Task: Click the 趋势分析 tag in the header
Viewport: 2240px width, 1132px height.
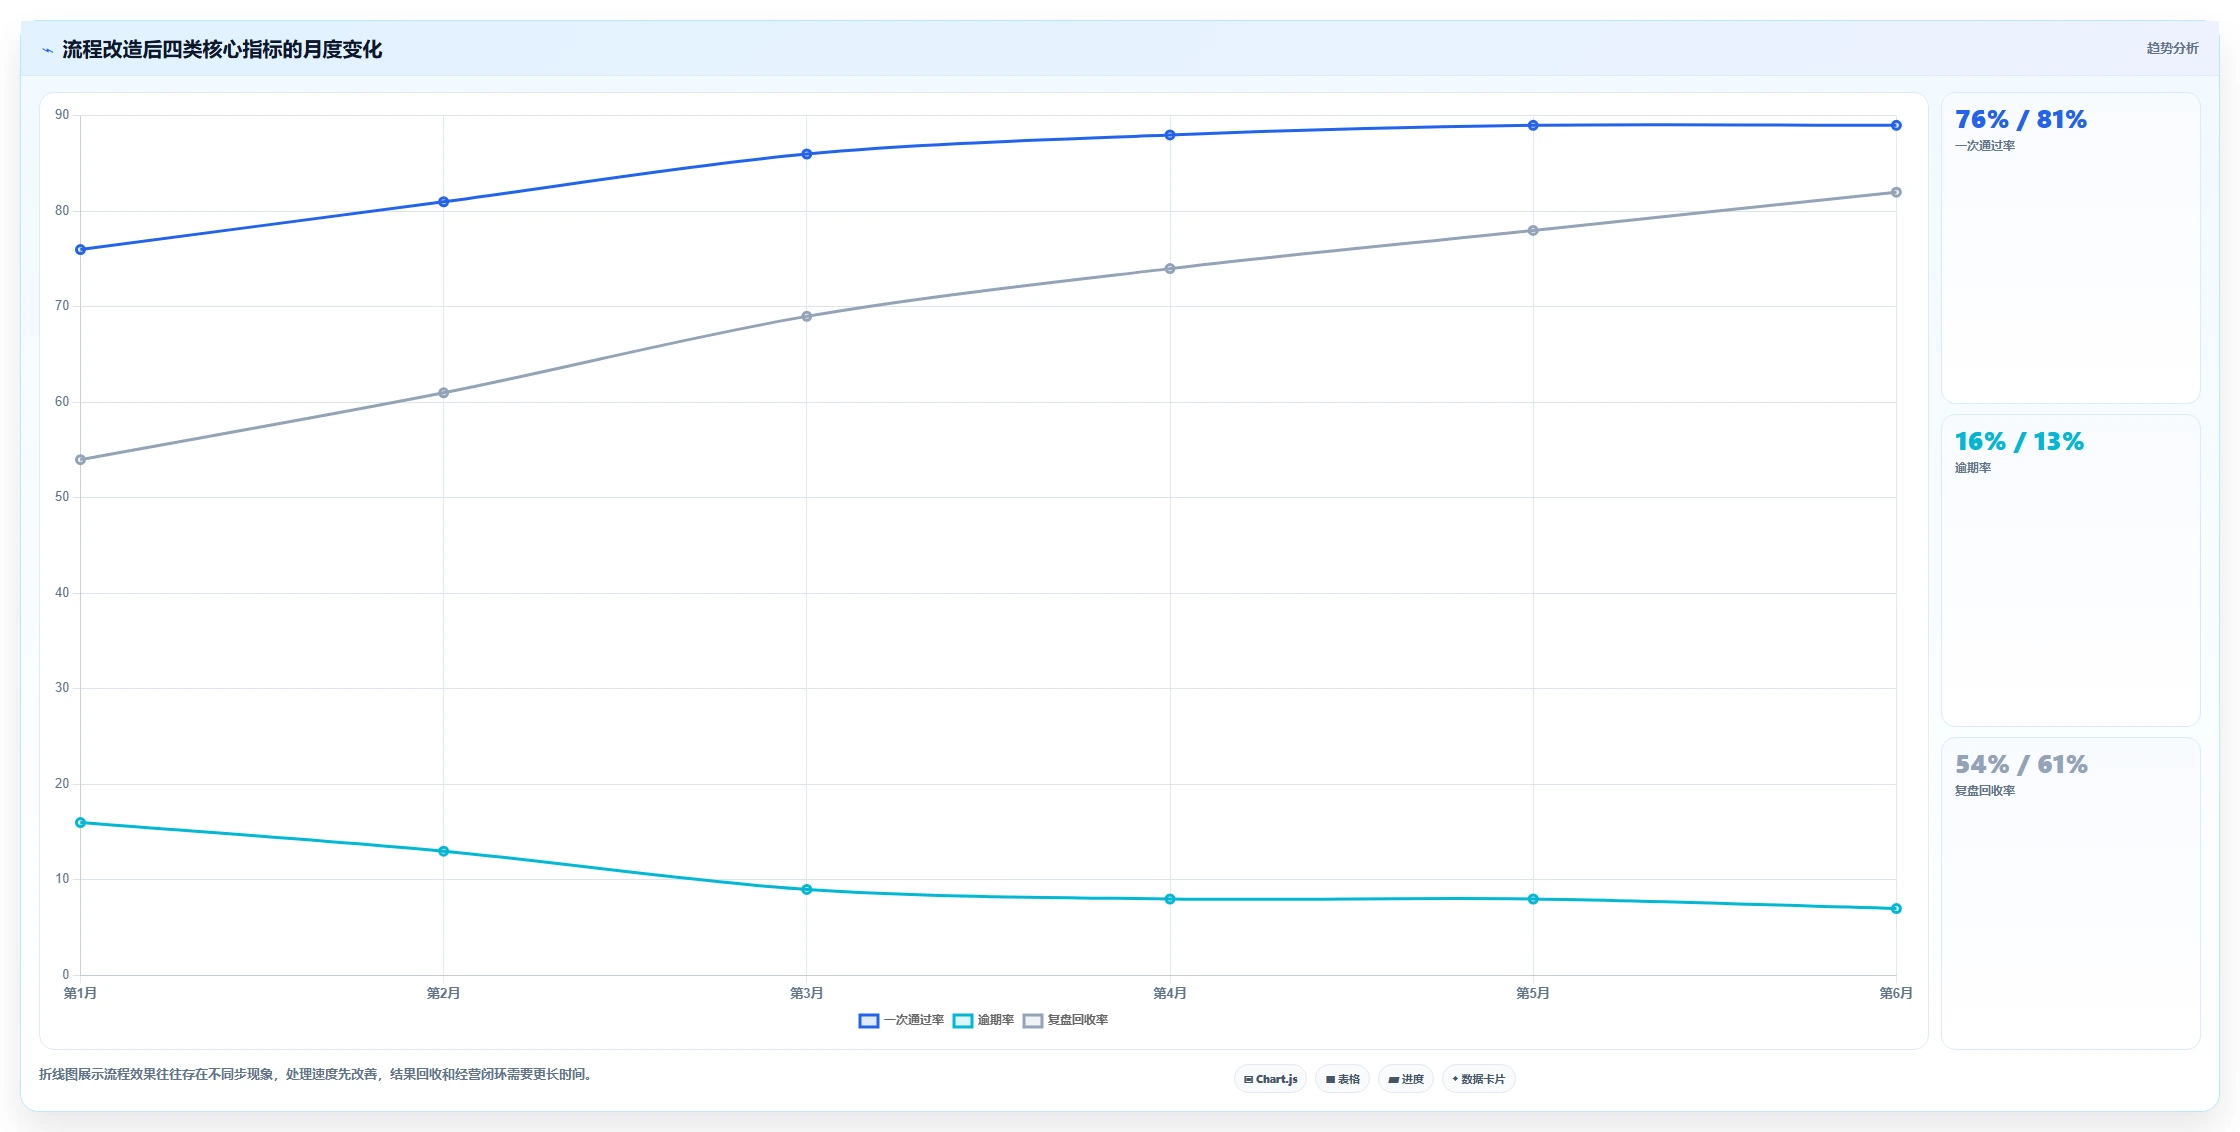Action: coord(2172,48)
